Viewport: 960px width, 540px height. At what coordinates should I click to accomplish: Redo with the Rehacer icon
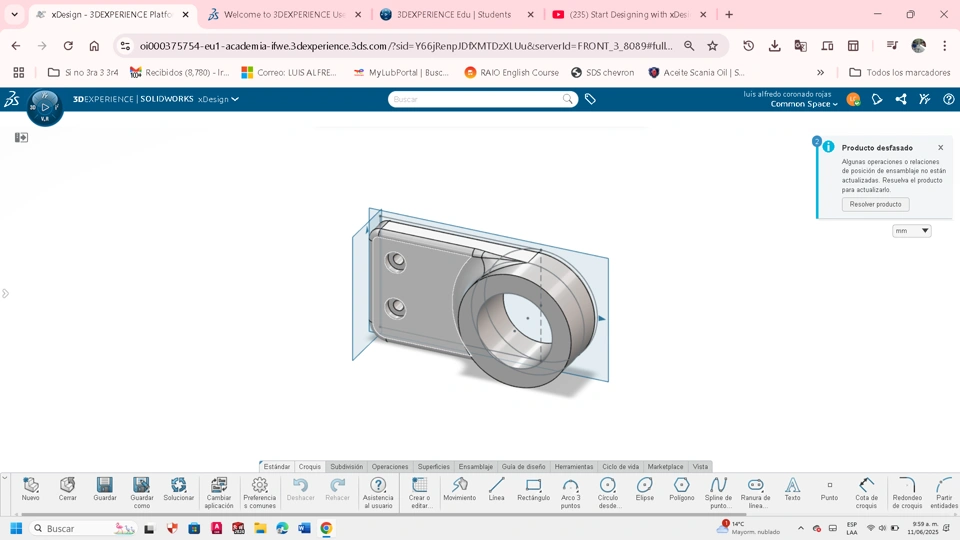pyautogui.click(x=337, y=486)
